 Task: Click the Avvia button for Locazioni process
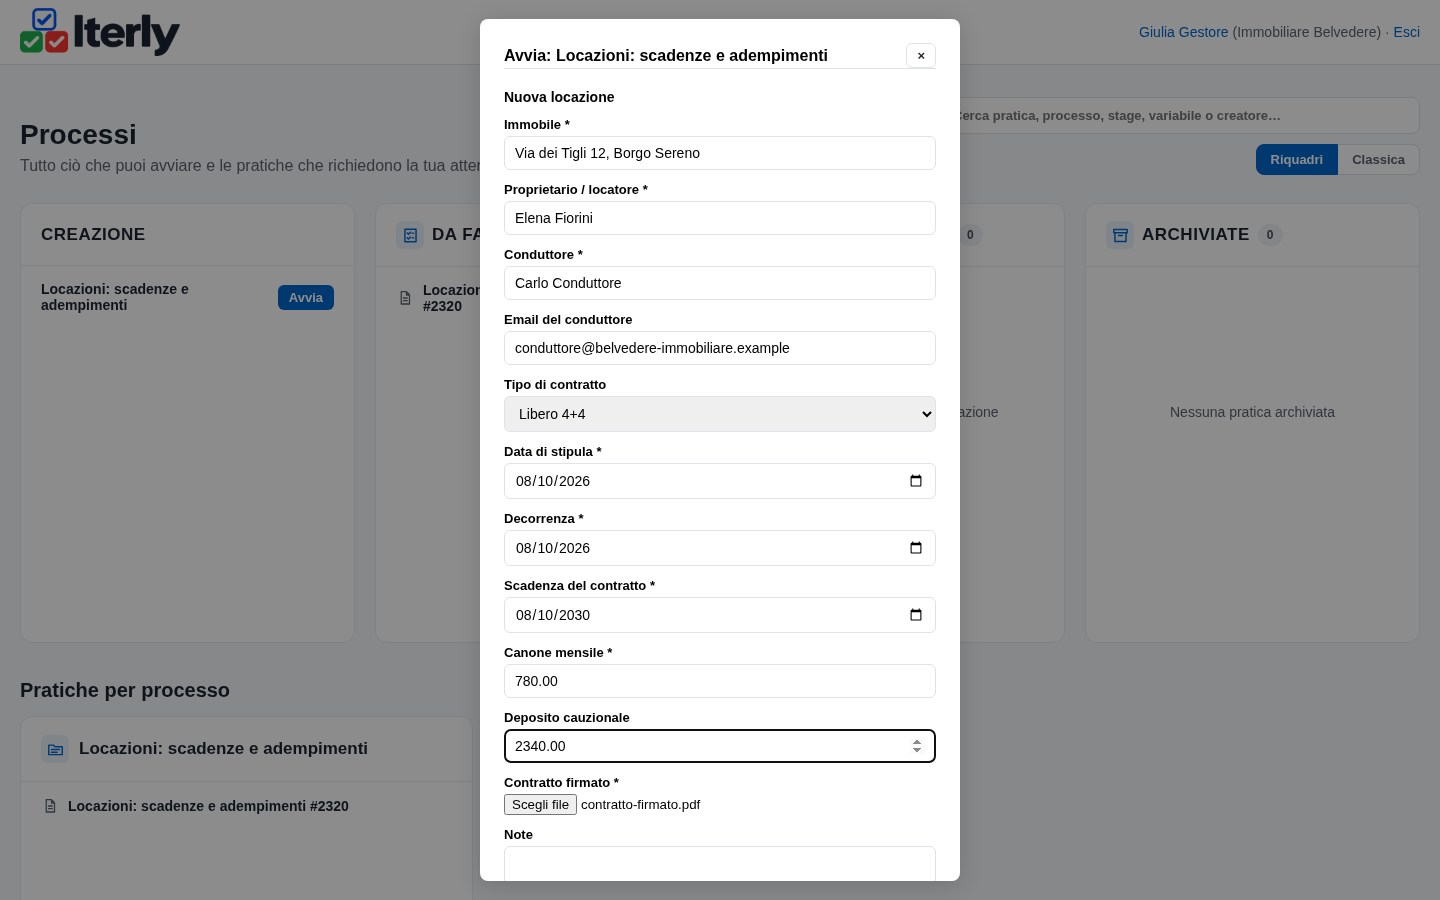point(306,298)
